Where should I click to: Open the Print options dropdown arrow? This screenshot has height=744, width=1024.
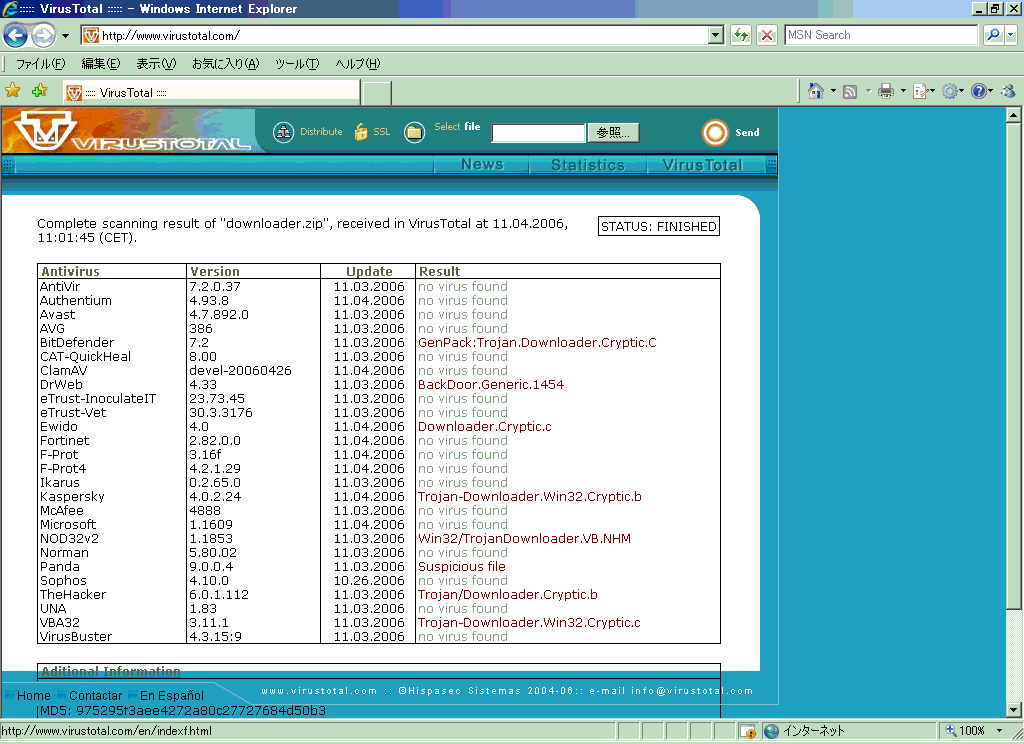click(903, 91)
